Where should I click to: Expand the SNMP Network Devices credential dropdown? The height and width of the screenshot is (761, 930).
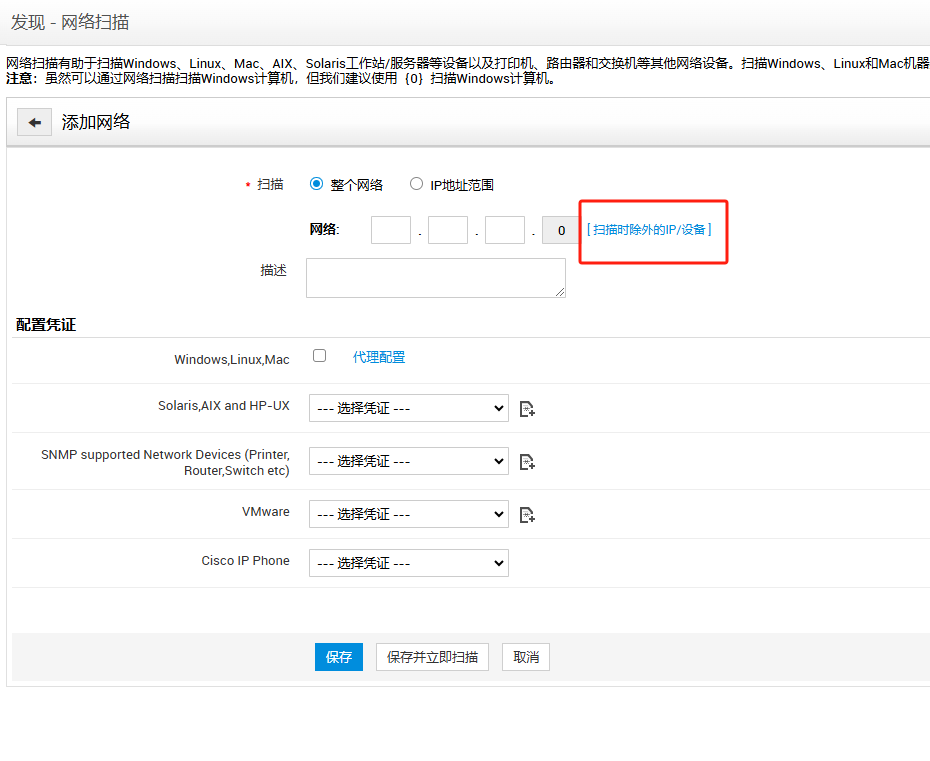tap(408, 461)
